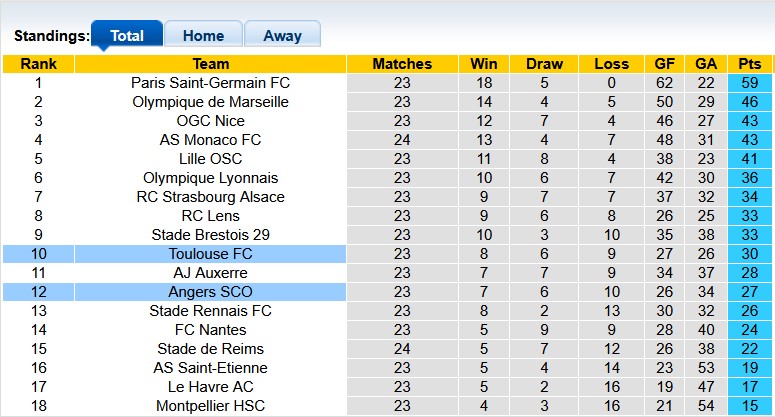Select the Away standings tab

coord(282,35)
